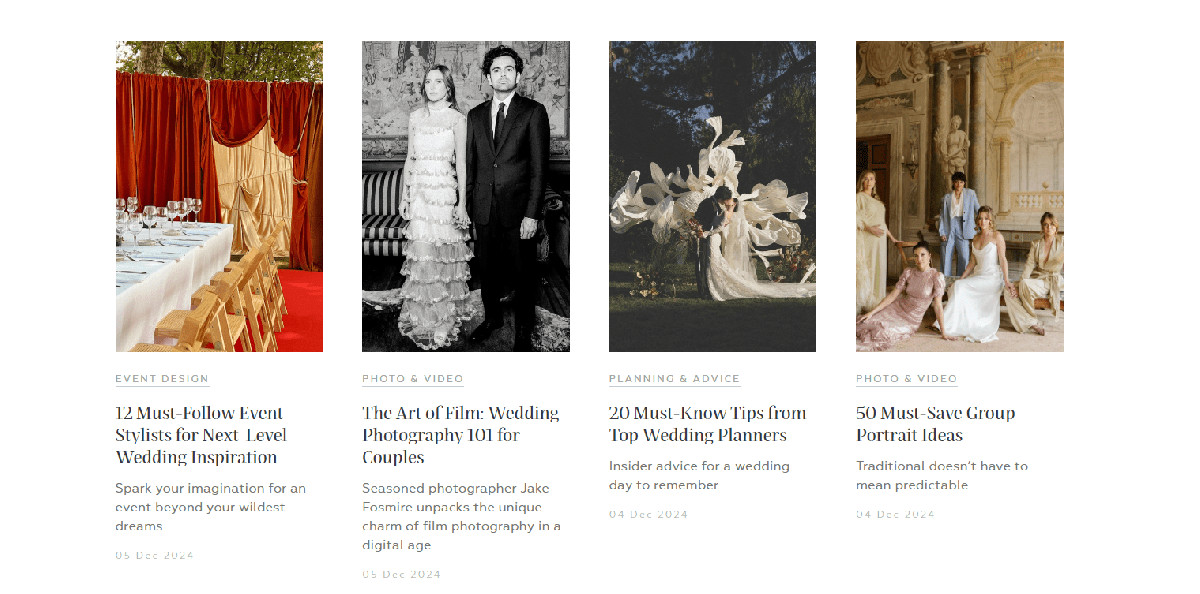Open The Art of Film article title

pos(461,435)
